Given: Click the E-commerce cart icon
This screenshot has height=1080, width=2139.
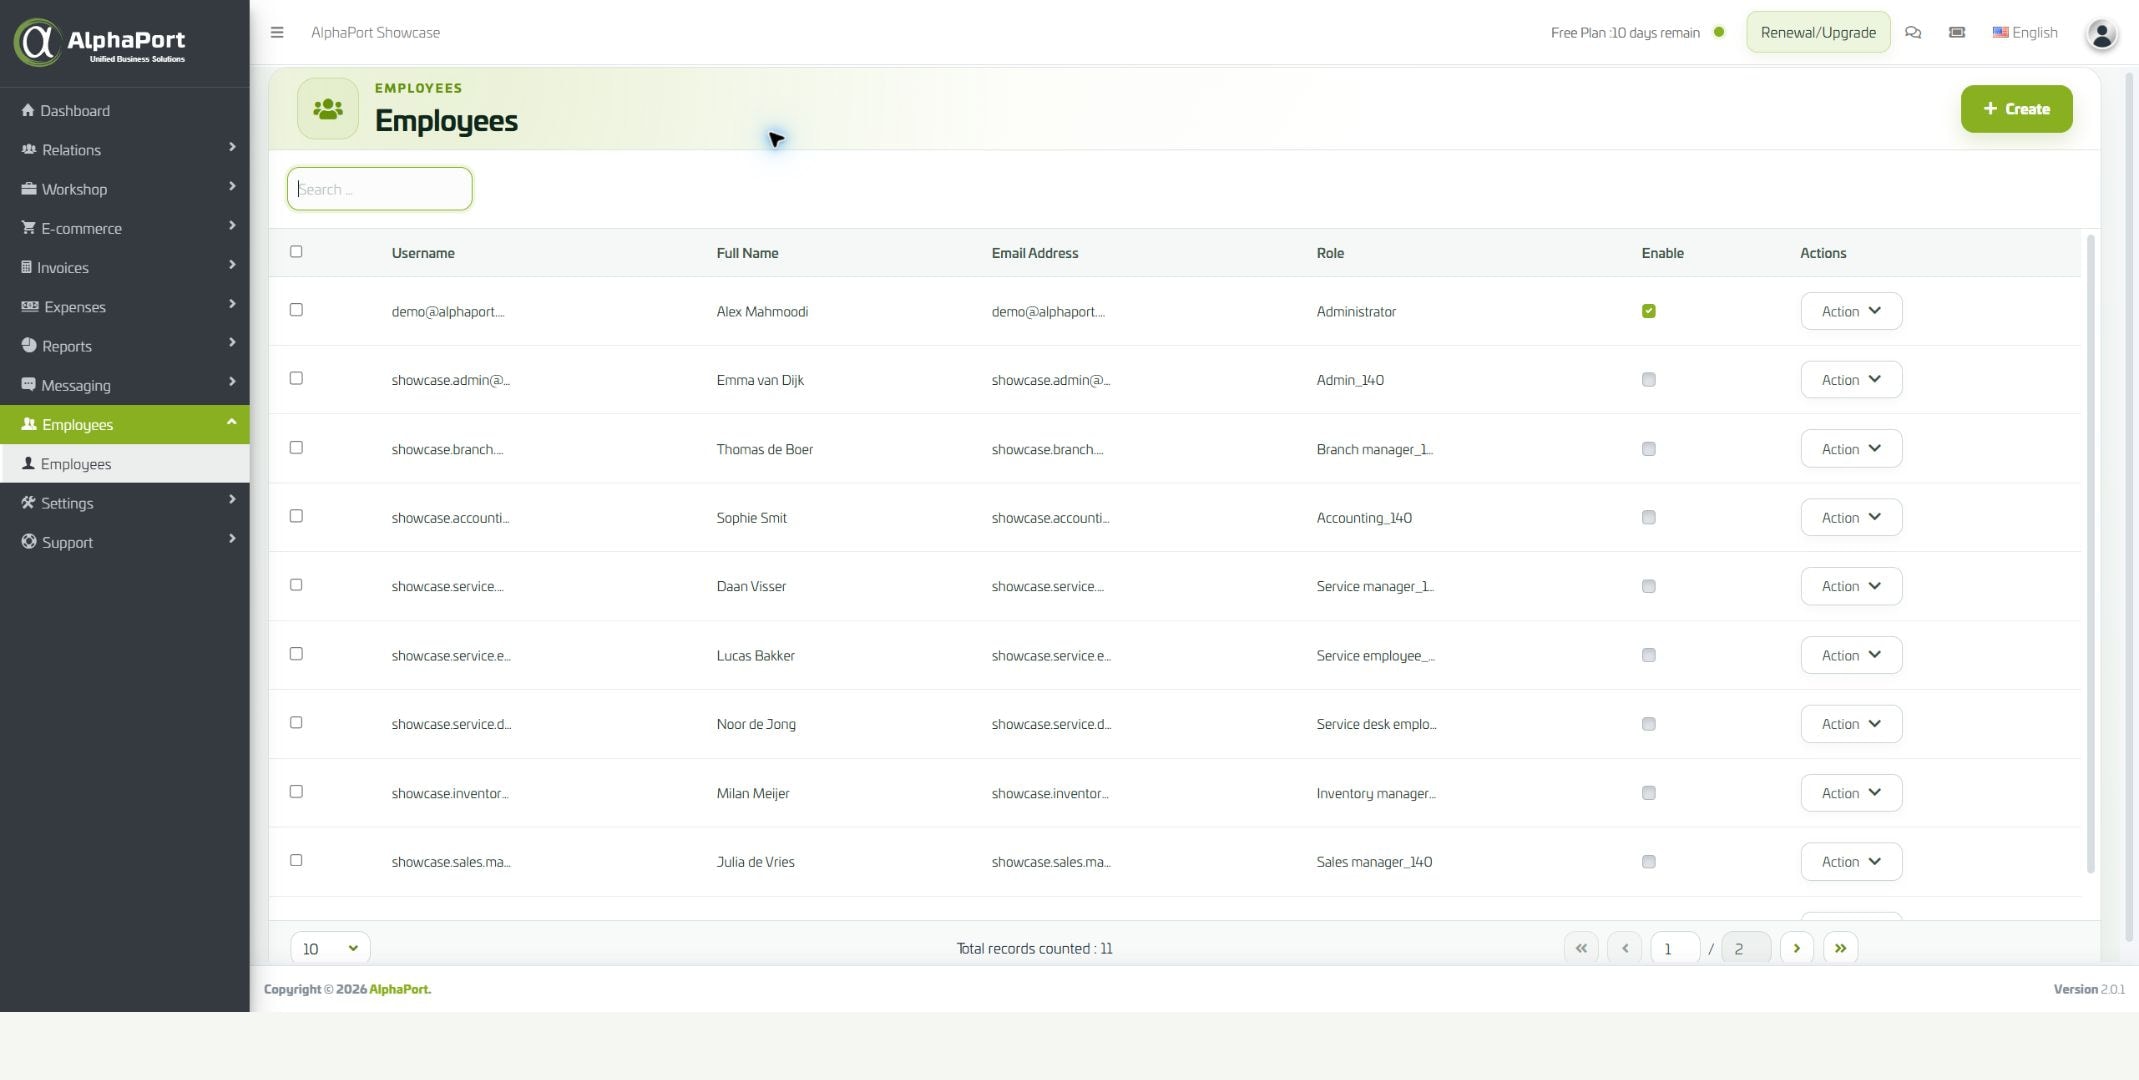Looking at the screenshot, I should click(28, 228).
